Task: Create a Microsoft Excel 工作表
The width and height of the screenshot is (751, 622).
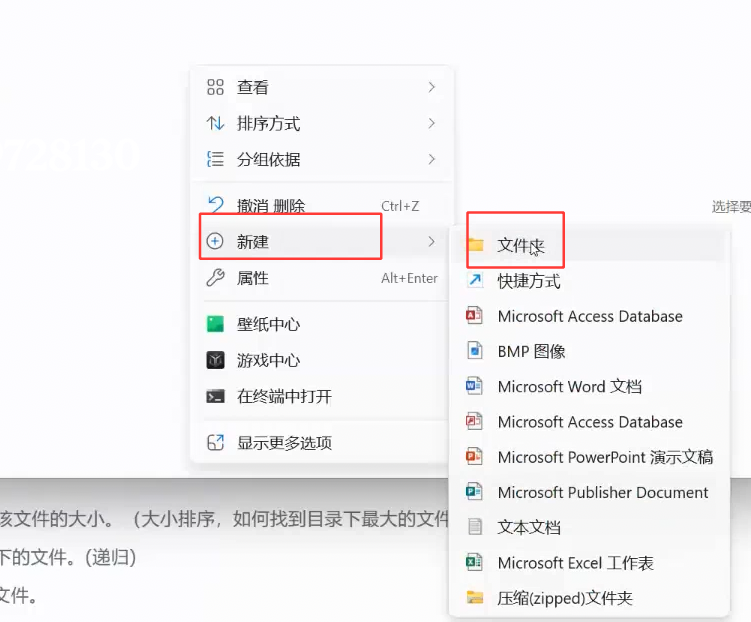Action: coord(590,563)
